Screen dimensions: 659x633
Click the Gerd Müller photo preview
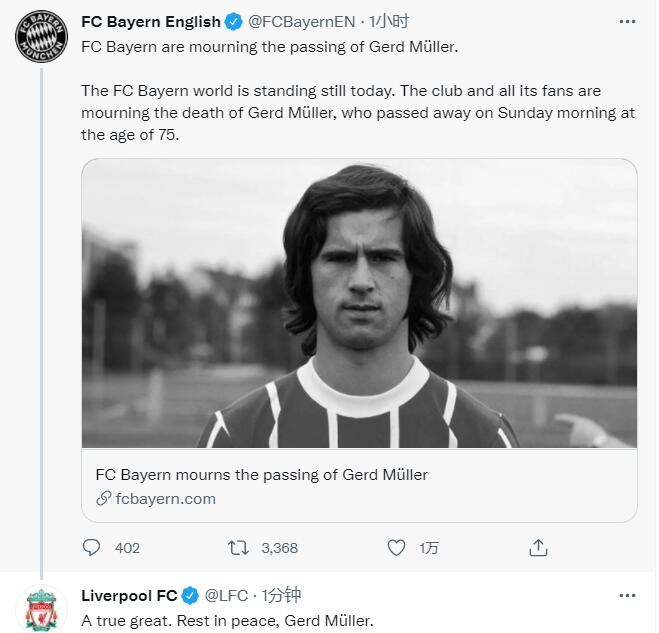359,303
